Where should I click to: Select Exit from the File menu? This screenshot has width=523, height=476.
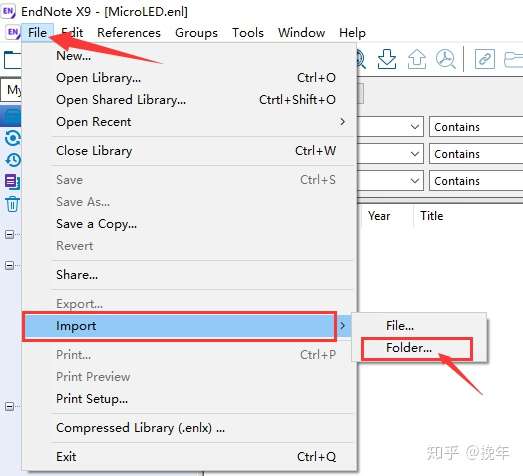coord(188,457)
